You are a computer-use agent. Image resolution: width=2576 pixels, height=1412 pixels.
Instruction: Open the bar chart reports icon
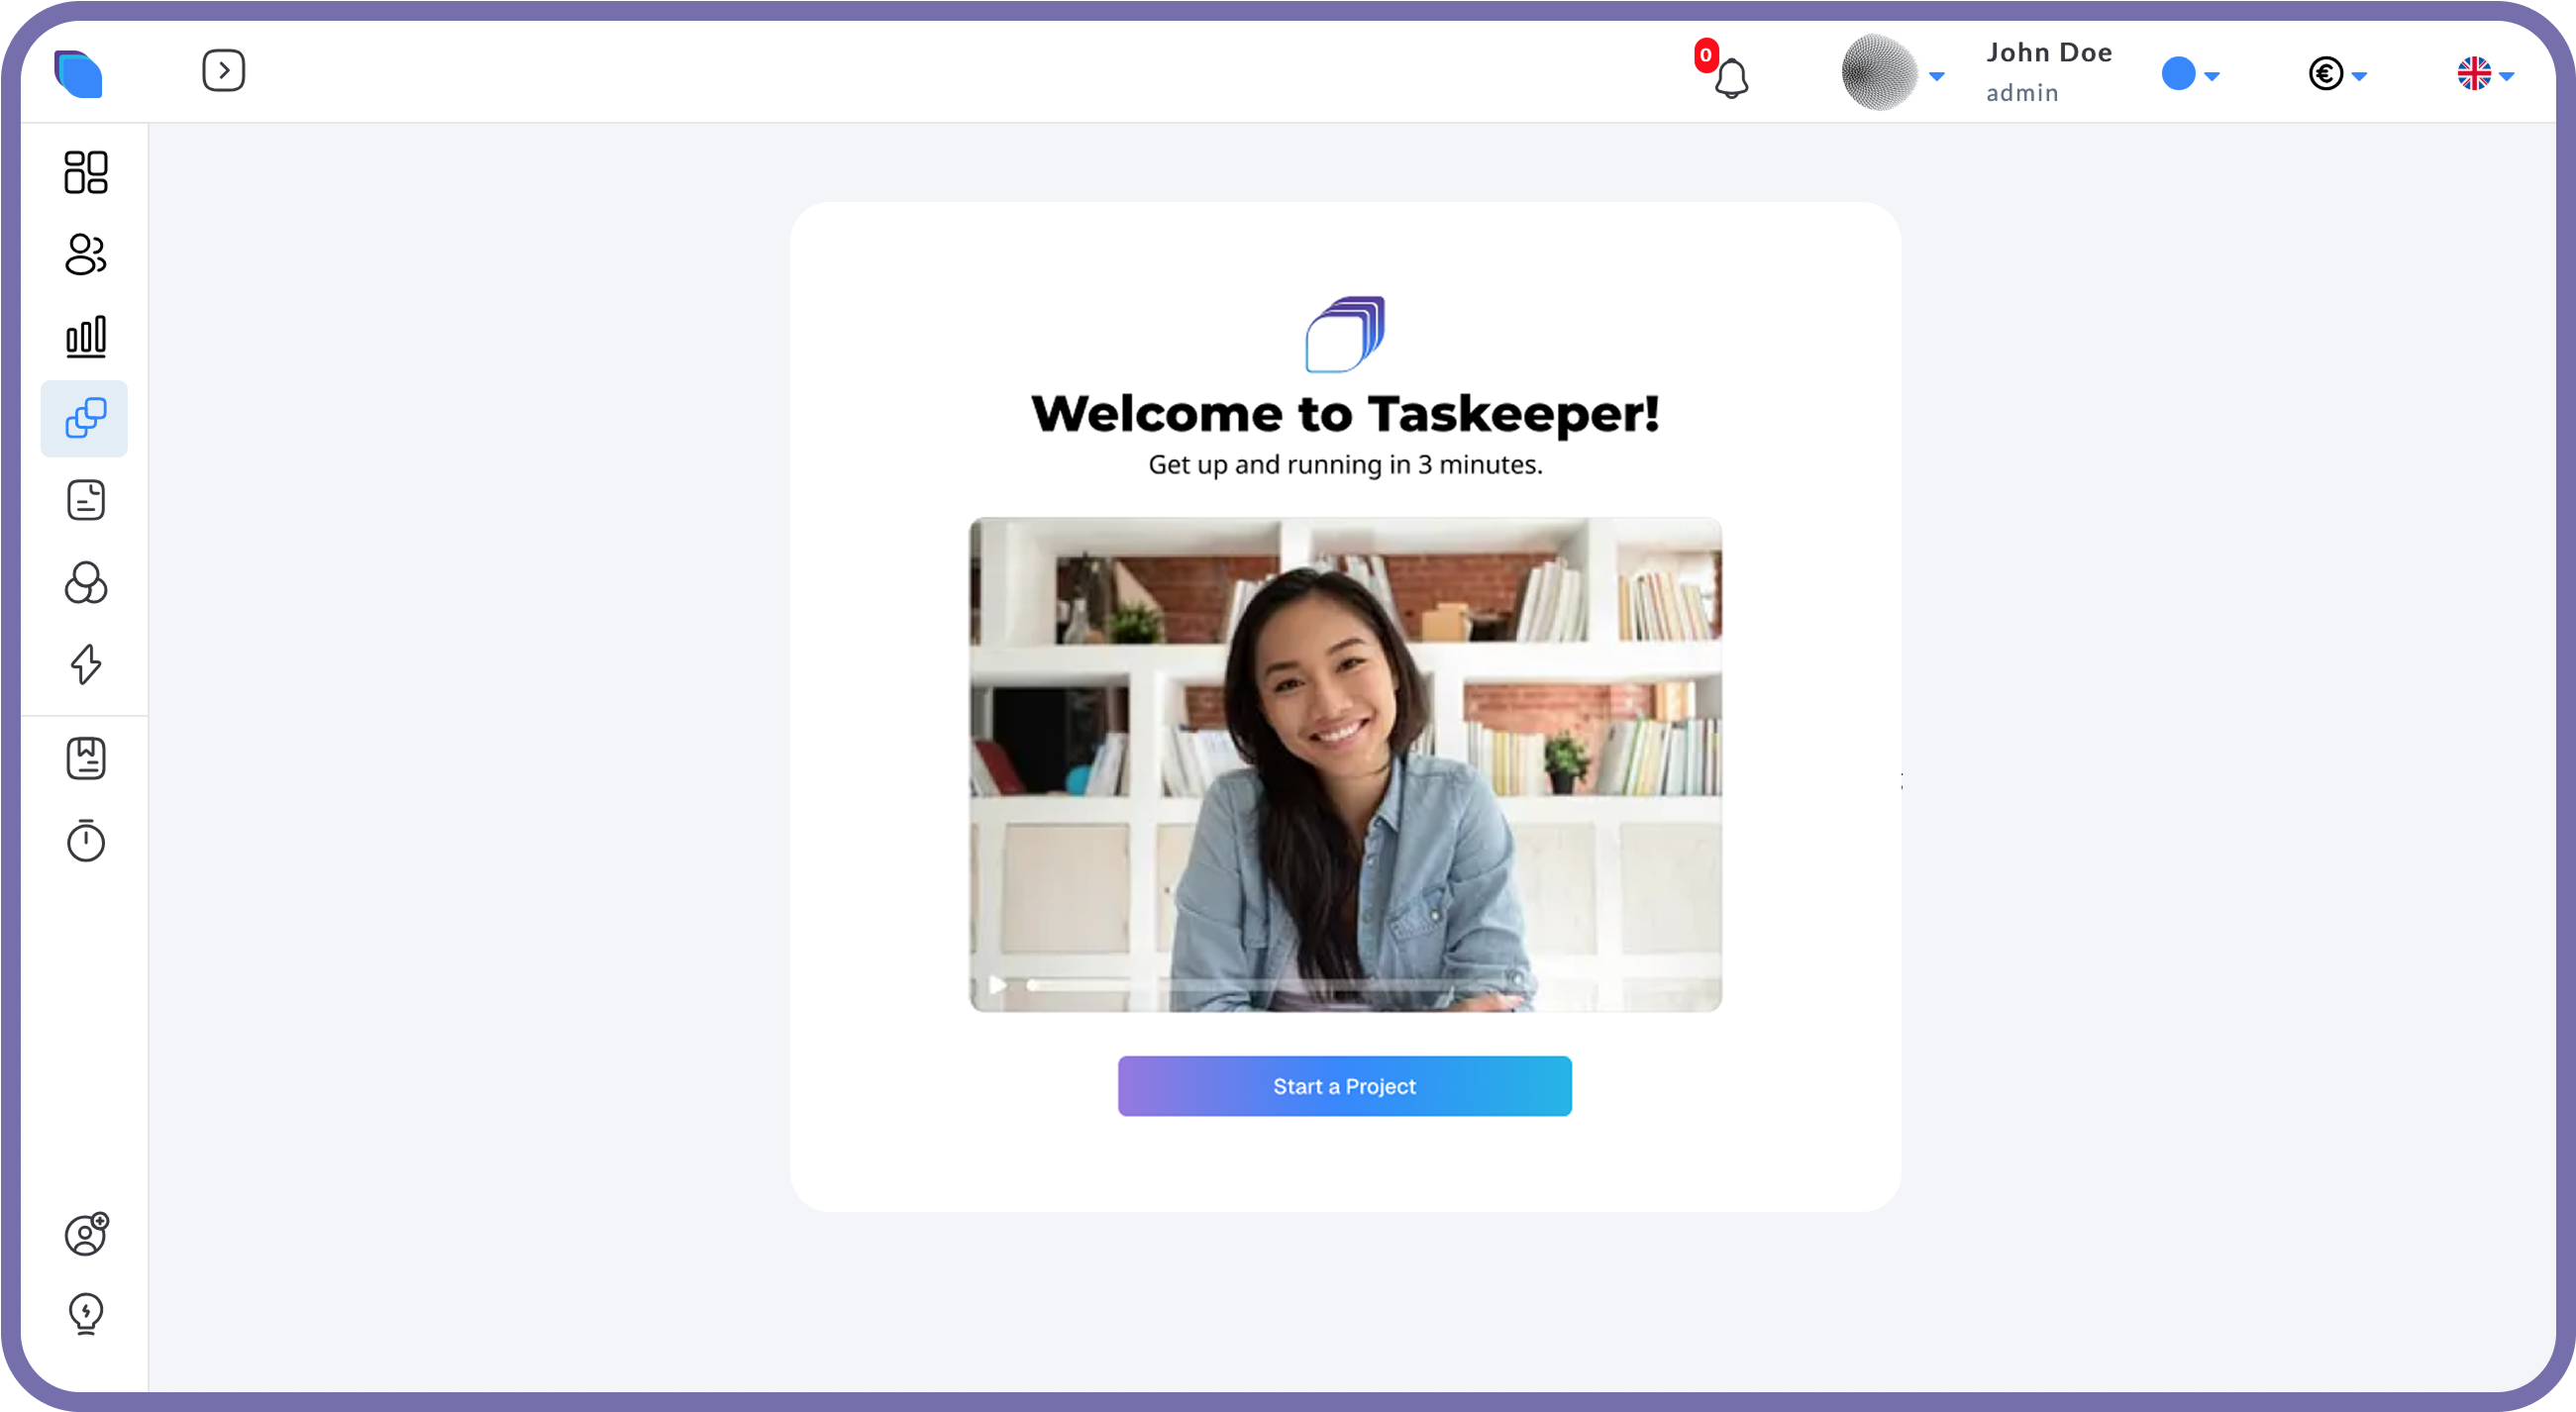pos(85,337)
